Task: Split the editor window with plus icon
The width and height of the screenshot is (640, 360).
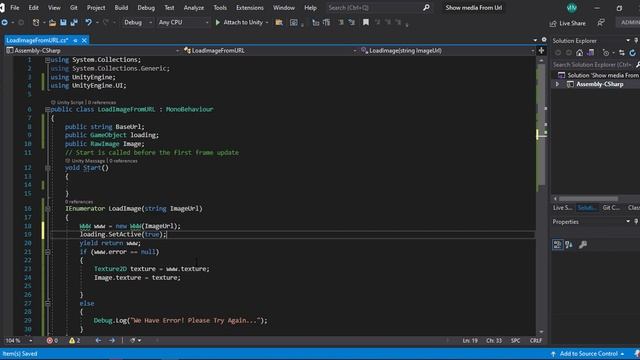Action: tap(542, 51)
